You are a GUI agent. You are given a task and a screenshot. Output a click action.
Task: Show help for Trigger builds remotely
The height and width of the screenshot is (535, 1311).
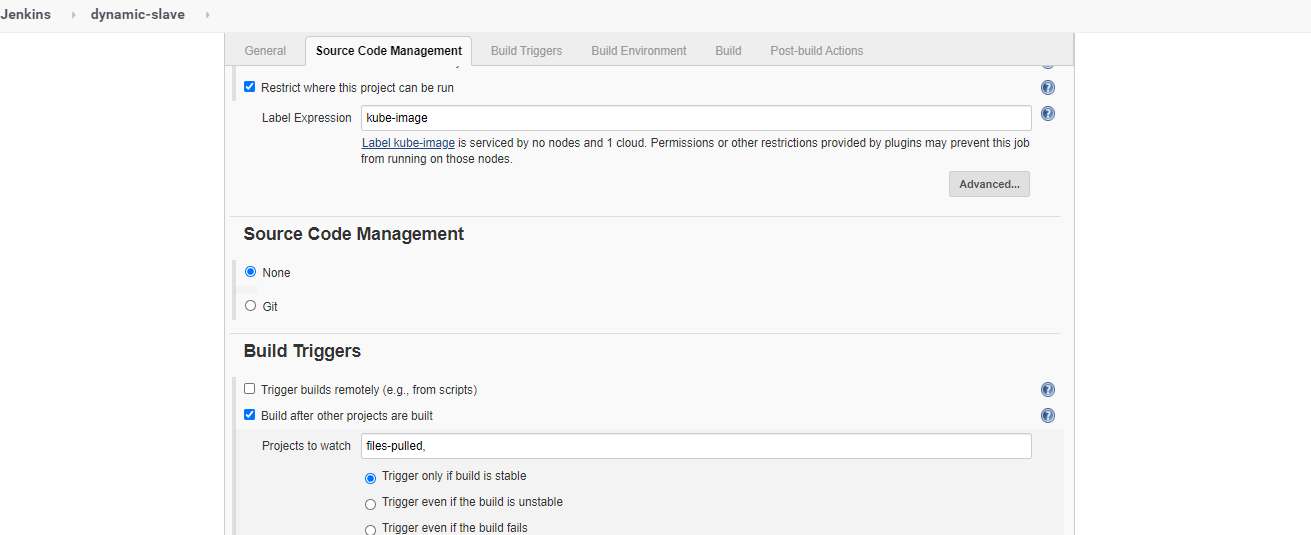(1047, 390)
